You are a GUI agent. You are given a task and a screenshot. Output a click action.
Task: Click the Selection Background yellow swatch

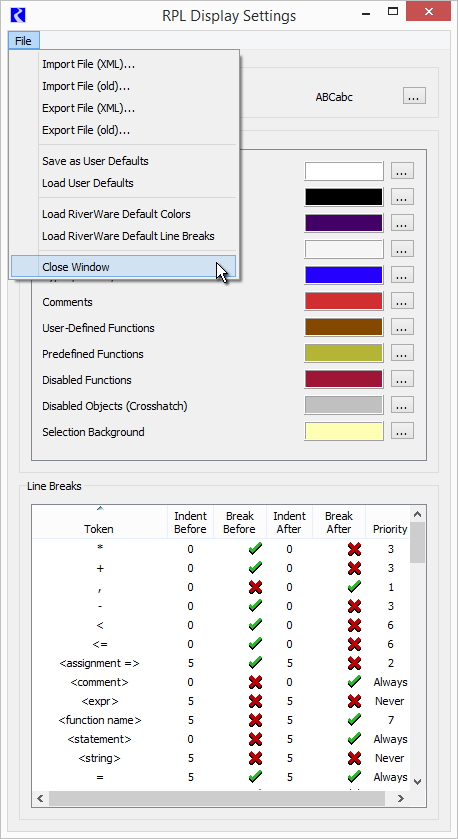tap(344, 431)
